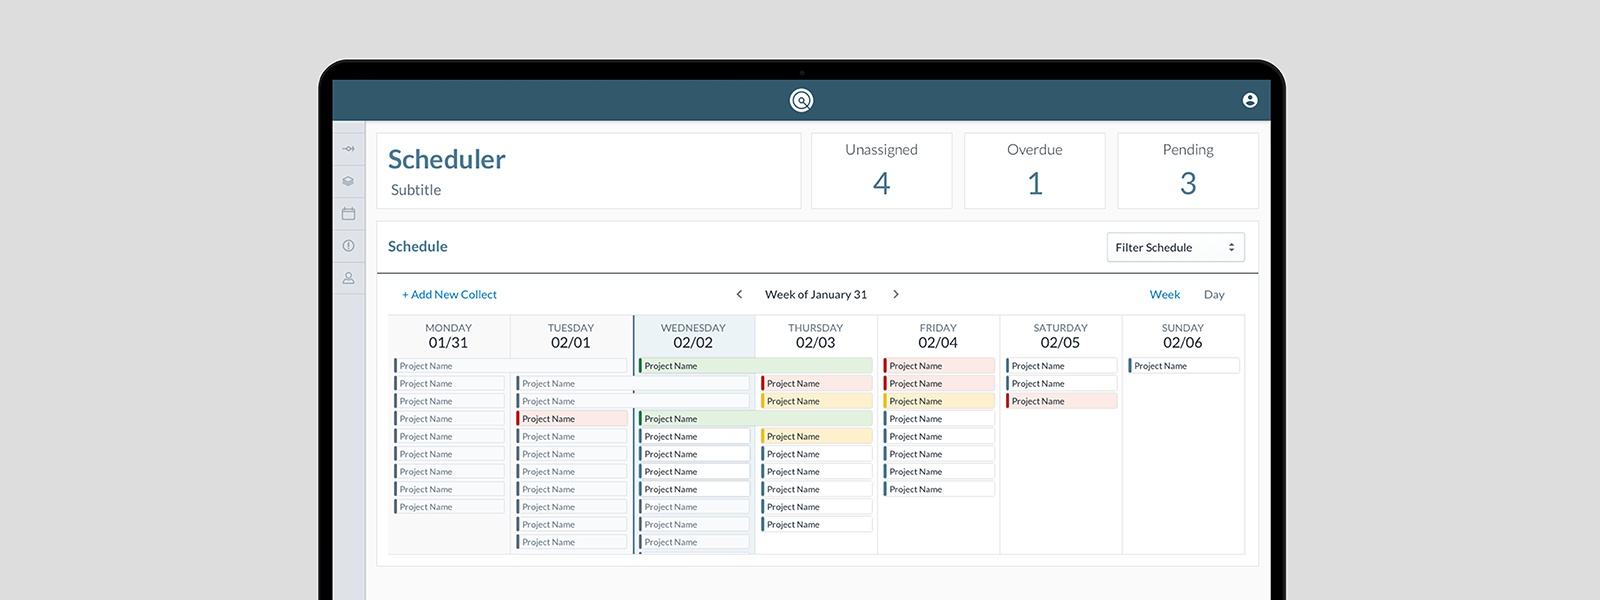Select the Sunday 02/06 column header
The height and width of the screenshot is (600, 1600).
click(x=1183, y=336)
